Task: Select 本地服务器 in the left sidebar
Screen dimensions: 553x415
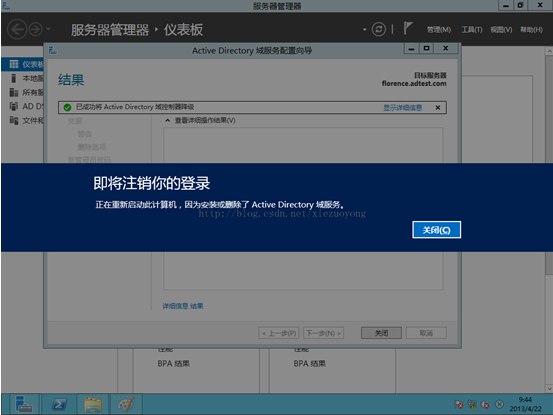Action: (23, 78)
